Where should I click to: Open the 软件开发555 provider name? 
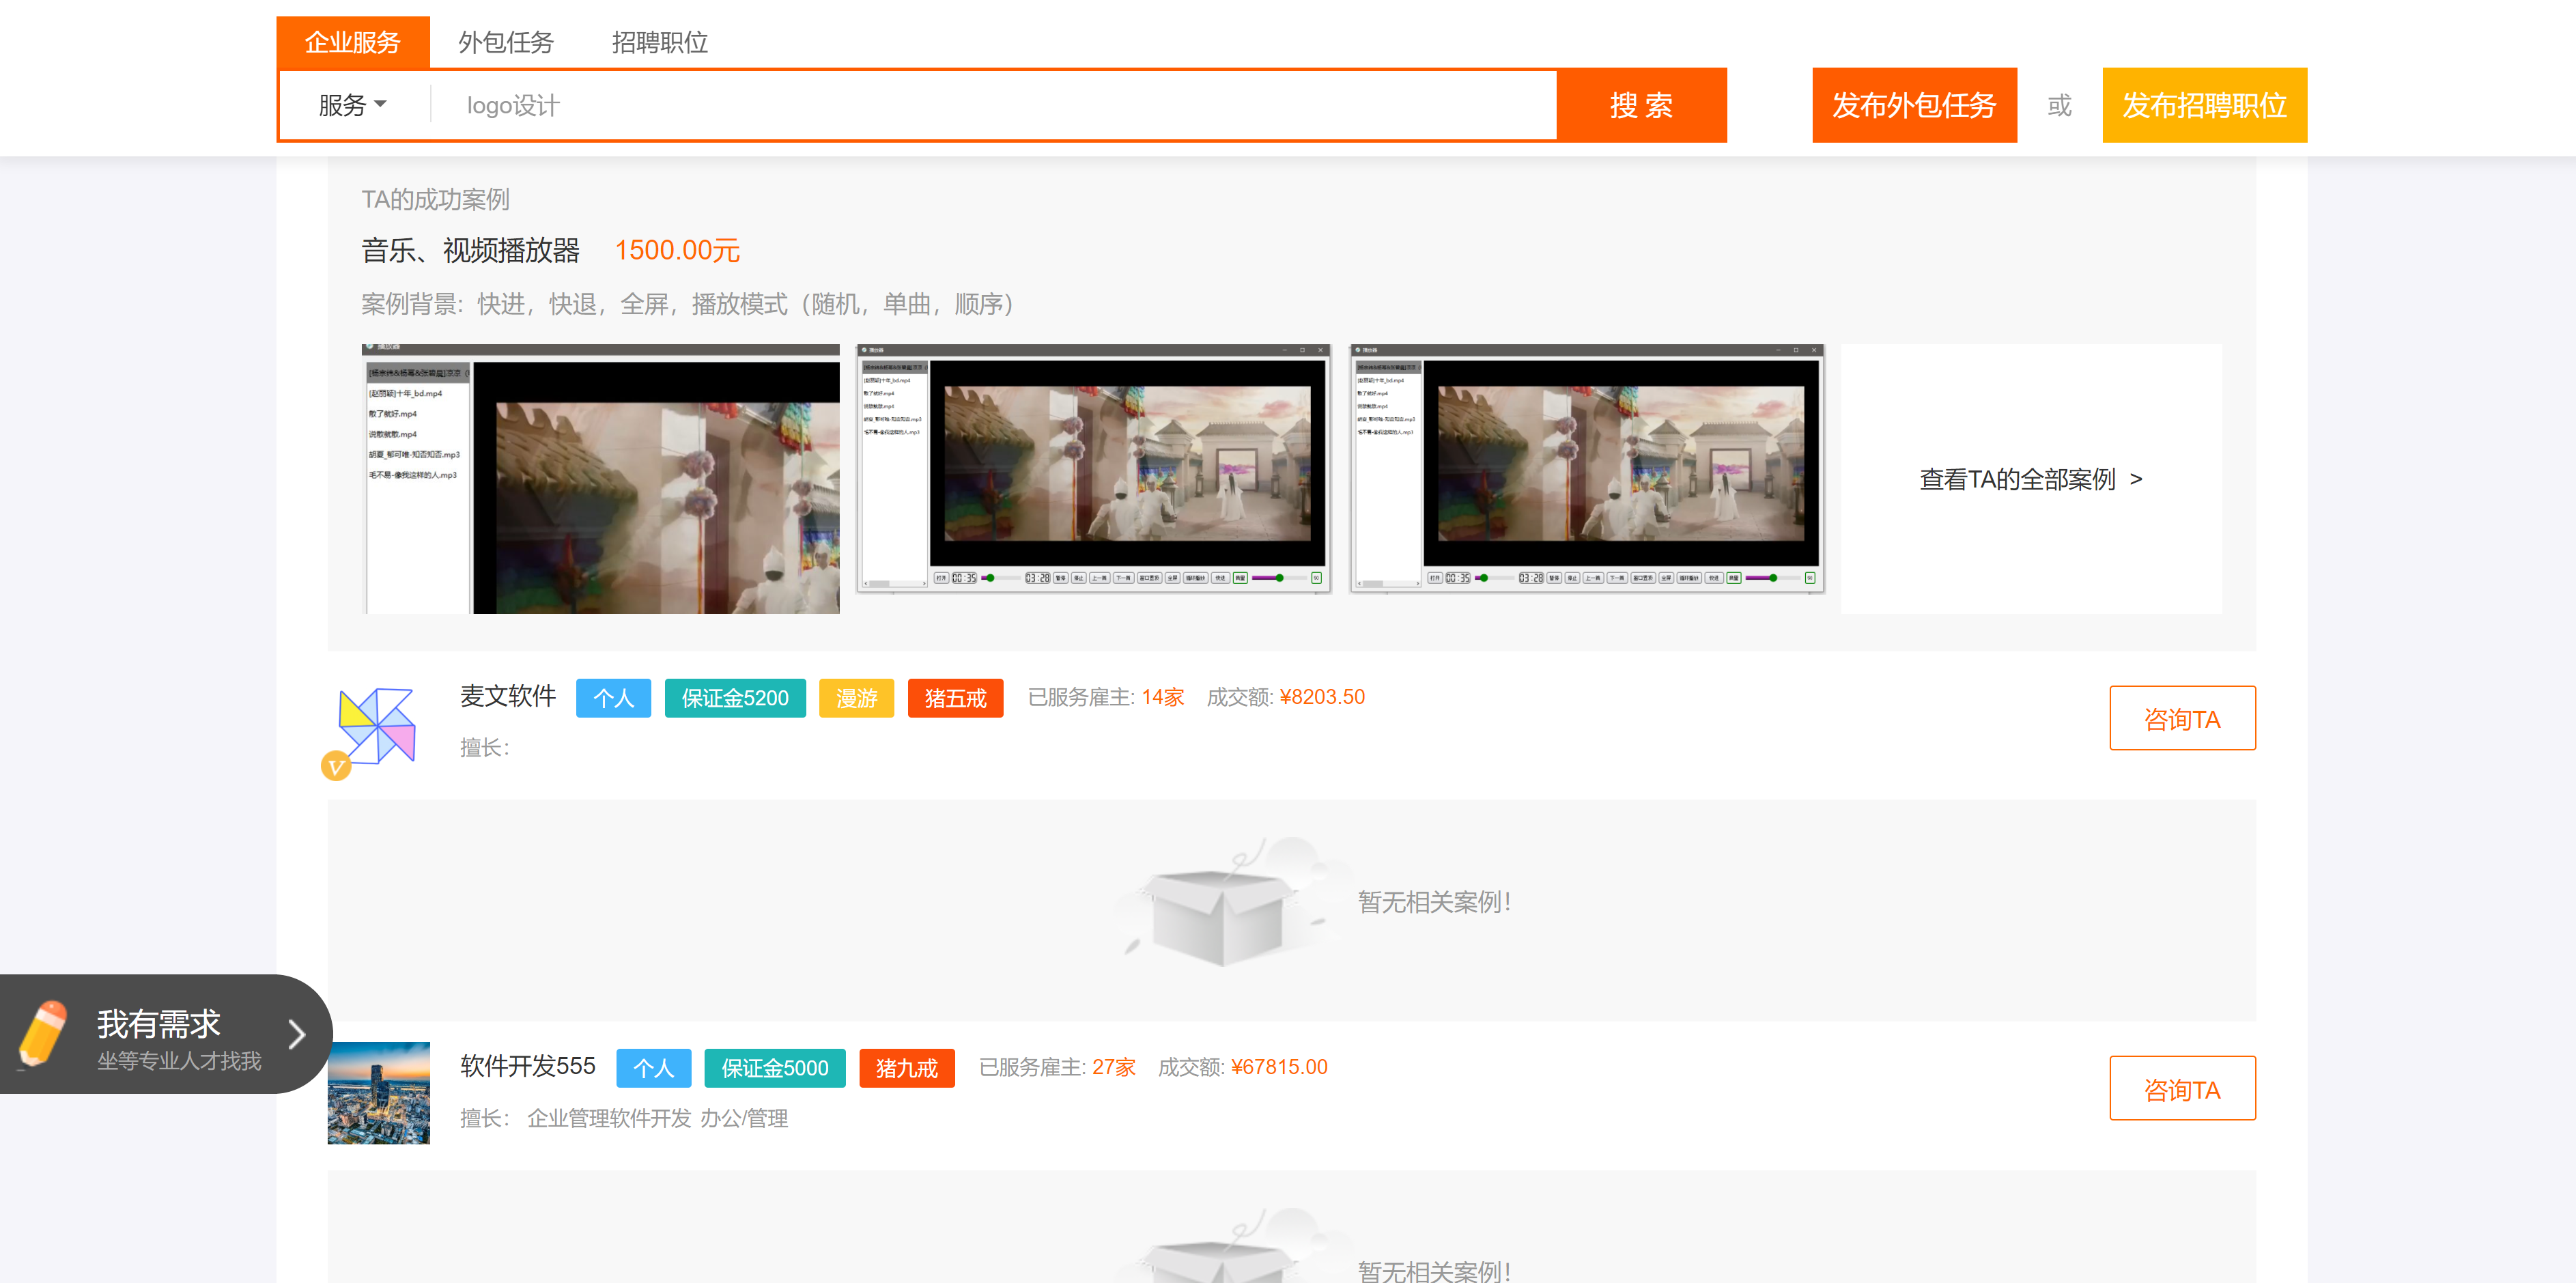[x=528, y=1066]
